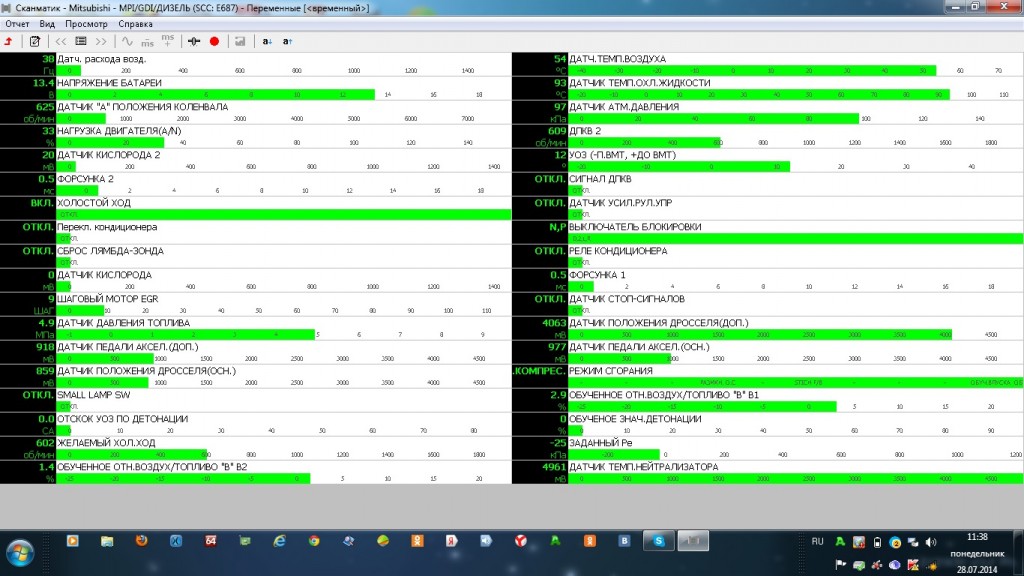This screenshot has width=1024, height=576.
Task: Click the RU language indicator in tray
Action: pyautogui.click(x=817, y=541)
